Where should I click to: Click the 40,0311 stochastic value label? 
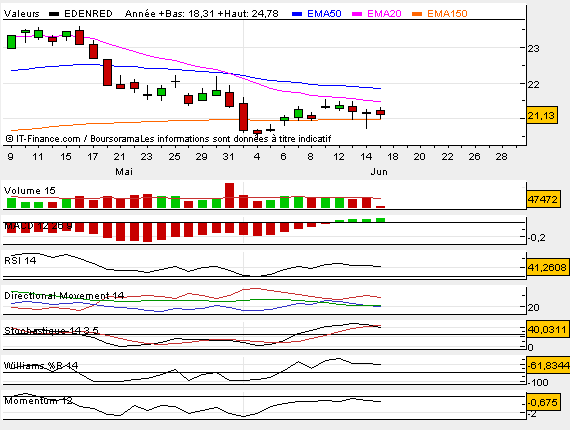point(547,330)
